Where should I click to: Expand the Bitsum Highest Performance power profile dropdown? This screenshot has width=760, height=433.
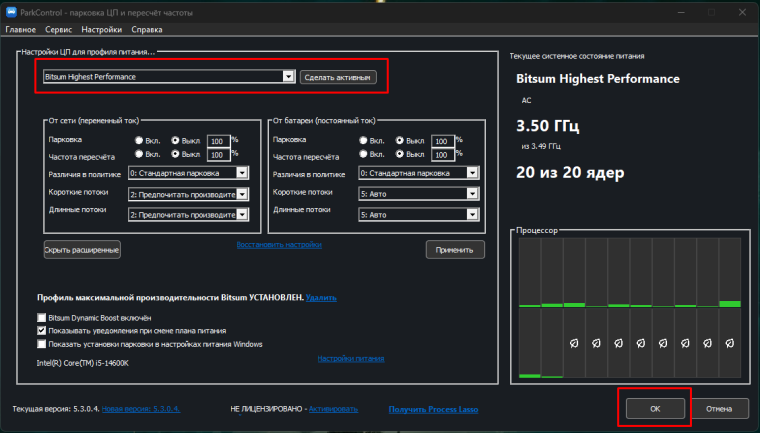point(169,77)
